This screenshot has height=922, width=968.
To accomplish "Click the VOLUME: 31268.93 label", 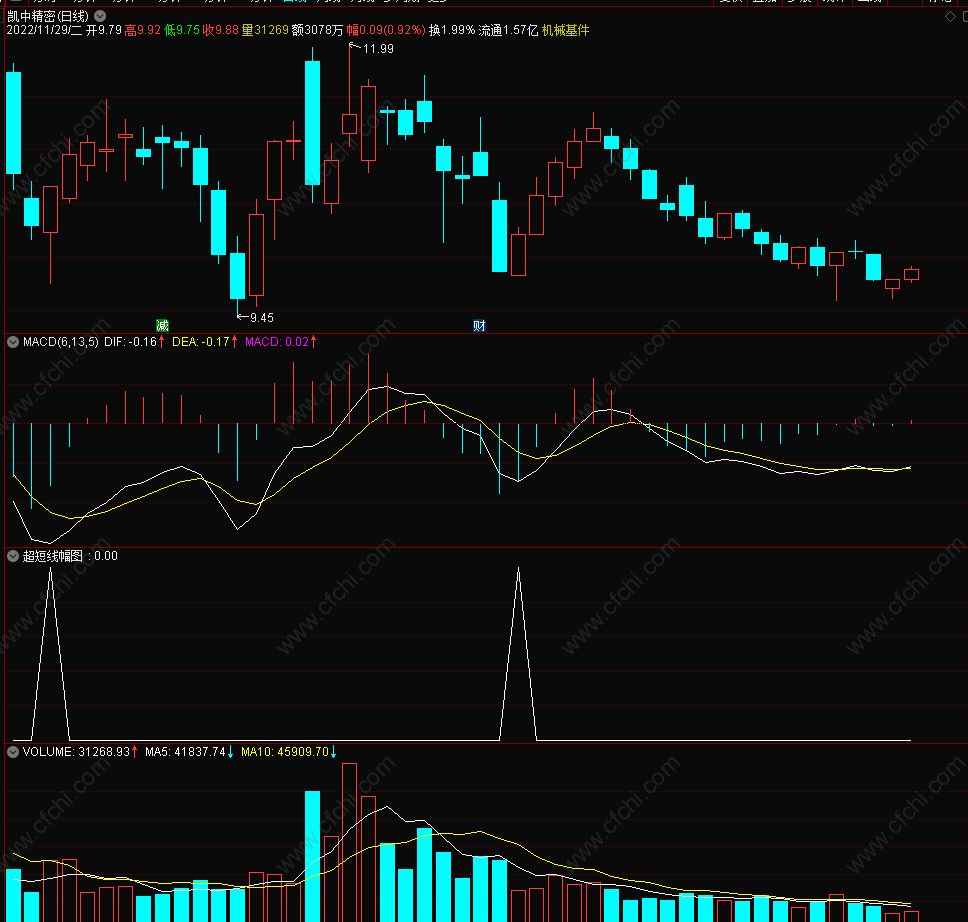I will click(x=76, y=752).
